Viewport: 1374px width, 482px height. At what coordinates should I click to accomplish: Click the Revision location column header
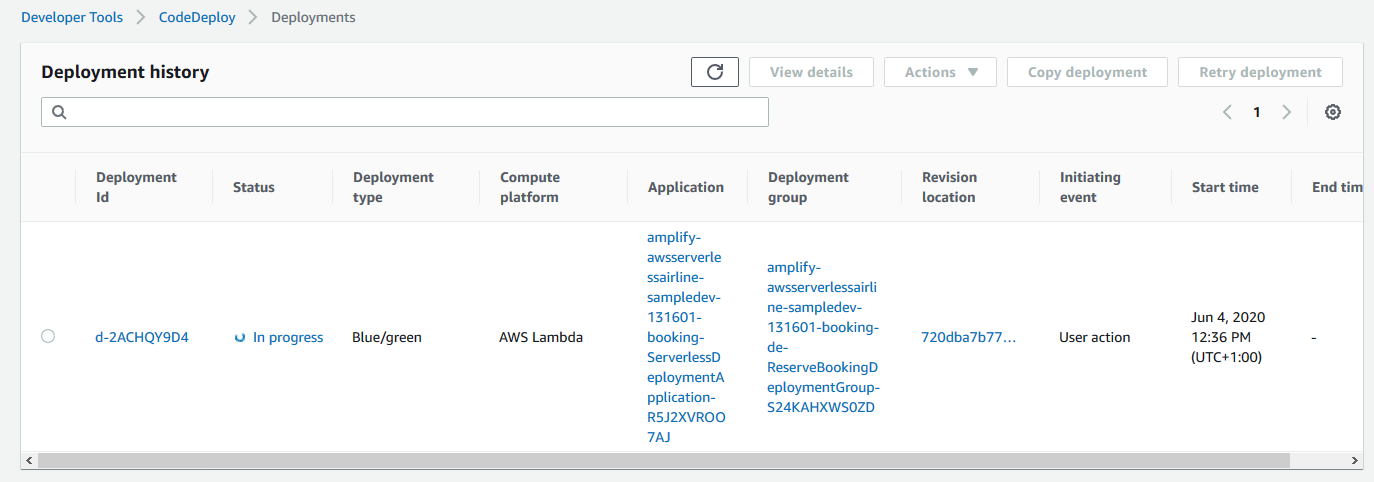point(950,187)
